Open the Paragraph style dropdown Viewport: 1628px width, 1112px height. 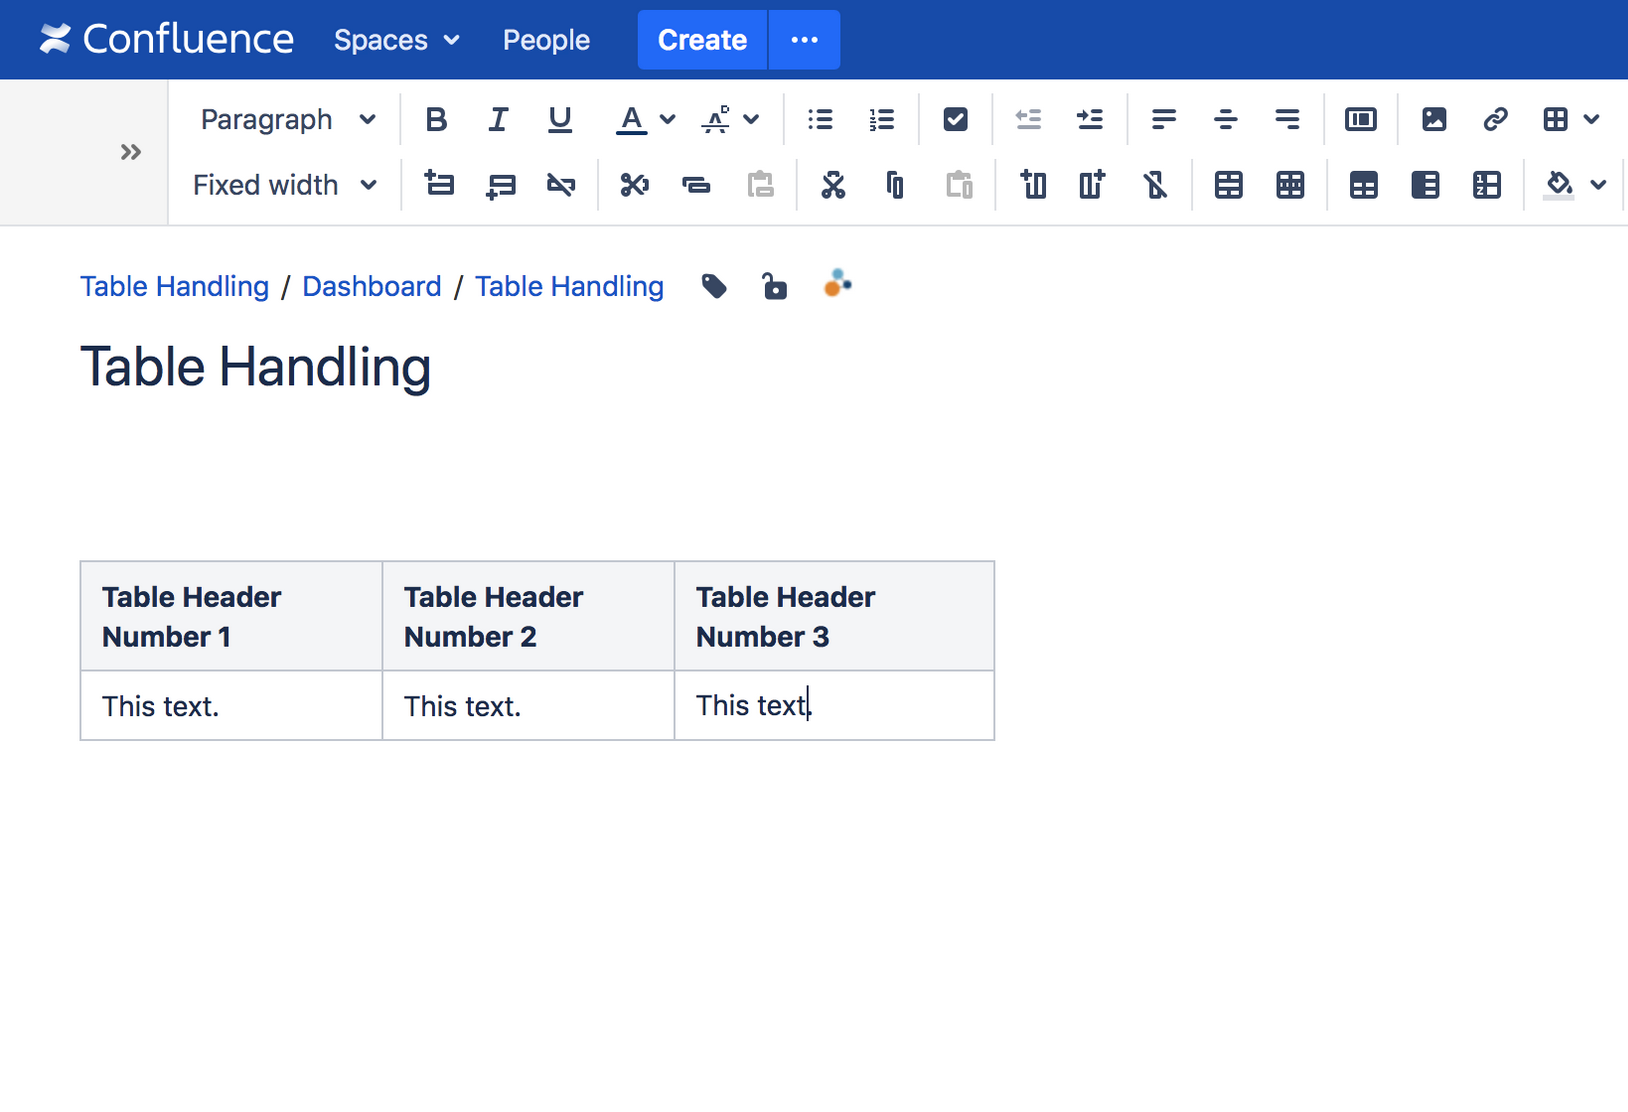(x=287, y=119)
